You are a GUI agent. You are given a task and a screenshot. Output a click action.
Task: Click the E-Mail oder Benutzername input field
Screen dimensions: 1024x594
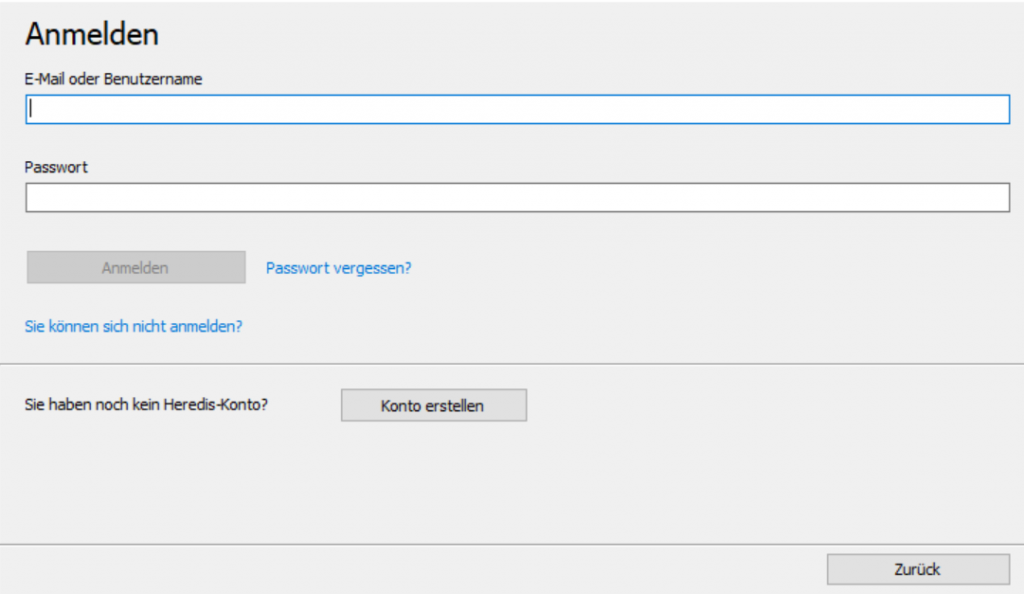point(517,109)
